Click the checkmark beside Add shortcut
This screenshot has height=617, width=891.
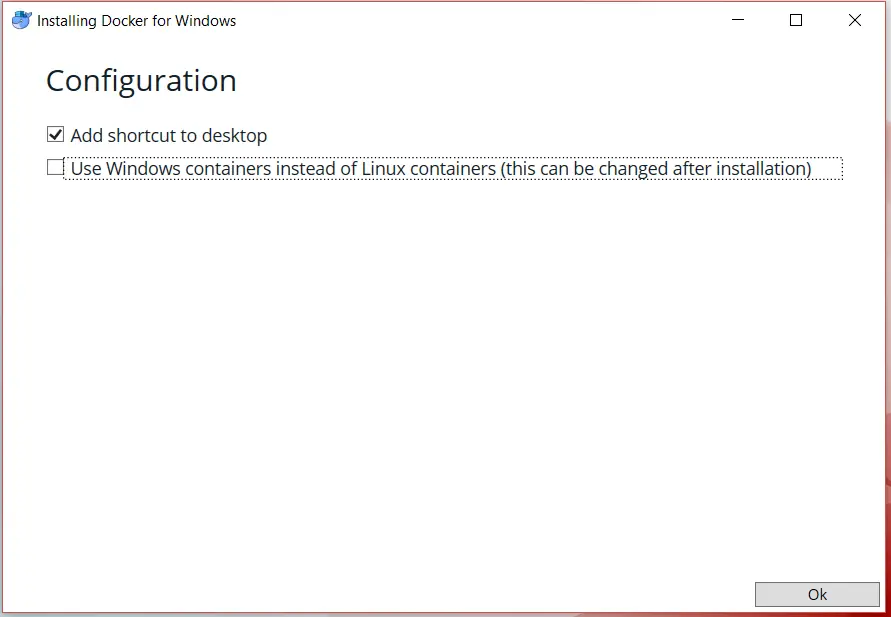point(55,134)
